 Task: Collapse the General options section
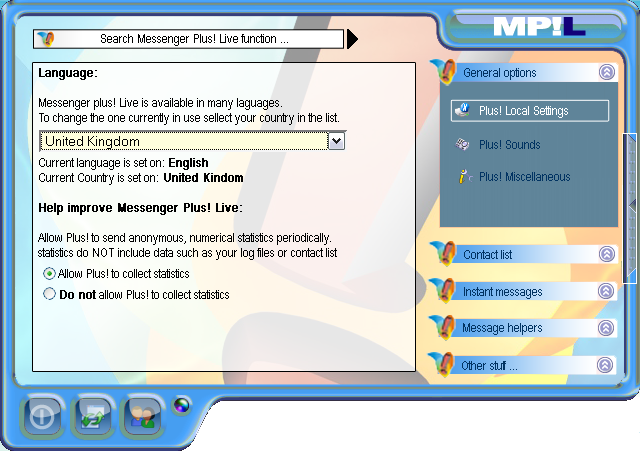click(606, 73)
